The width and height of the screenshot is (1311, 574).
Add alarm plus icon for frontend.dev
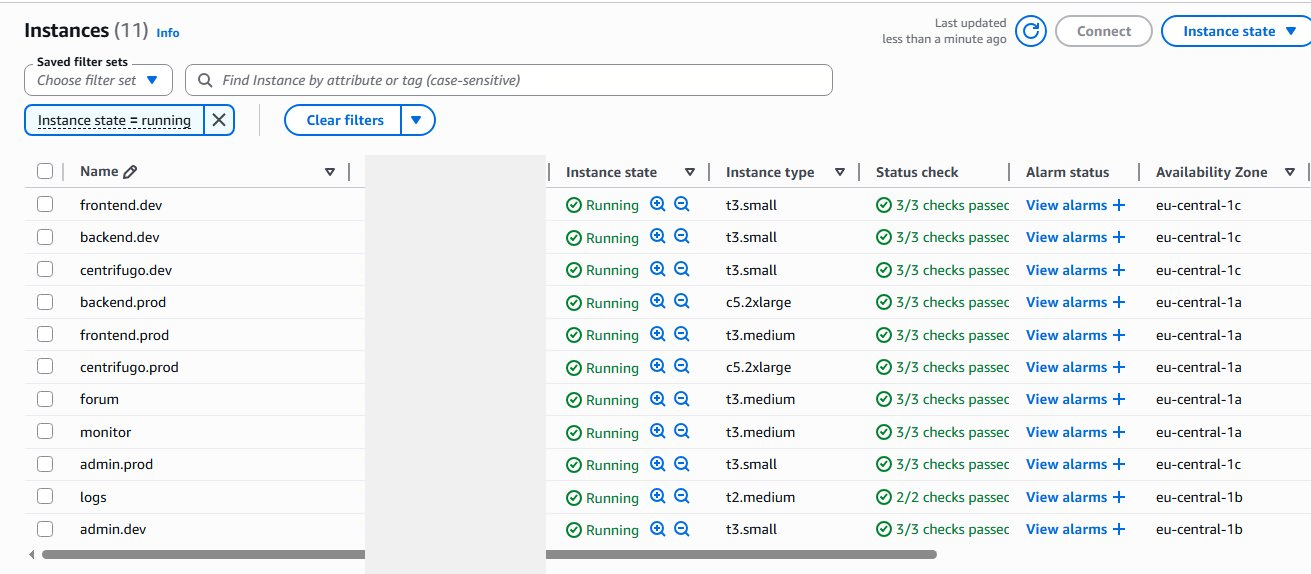[x=1118, y=205]
